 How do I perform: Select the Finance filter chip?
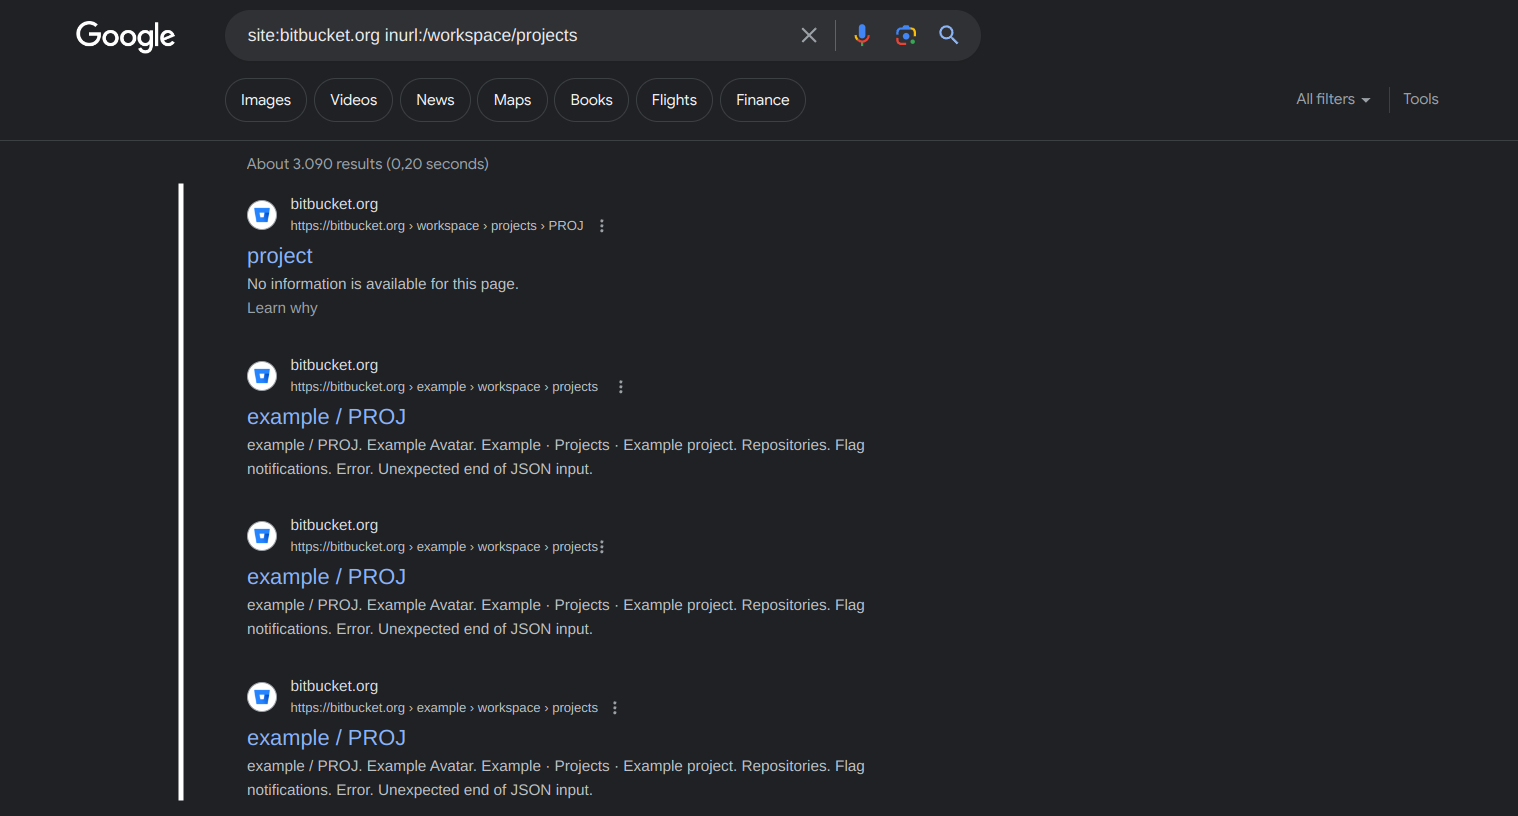tap(763, 100)
